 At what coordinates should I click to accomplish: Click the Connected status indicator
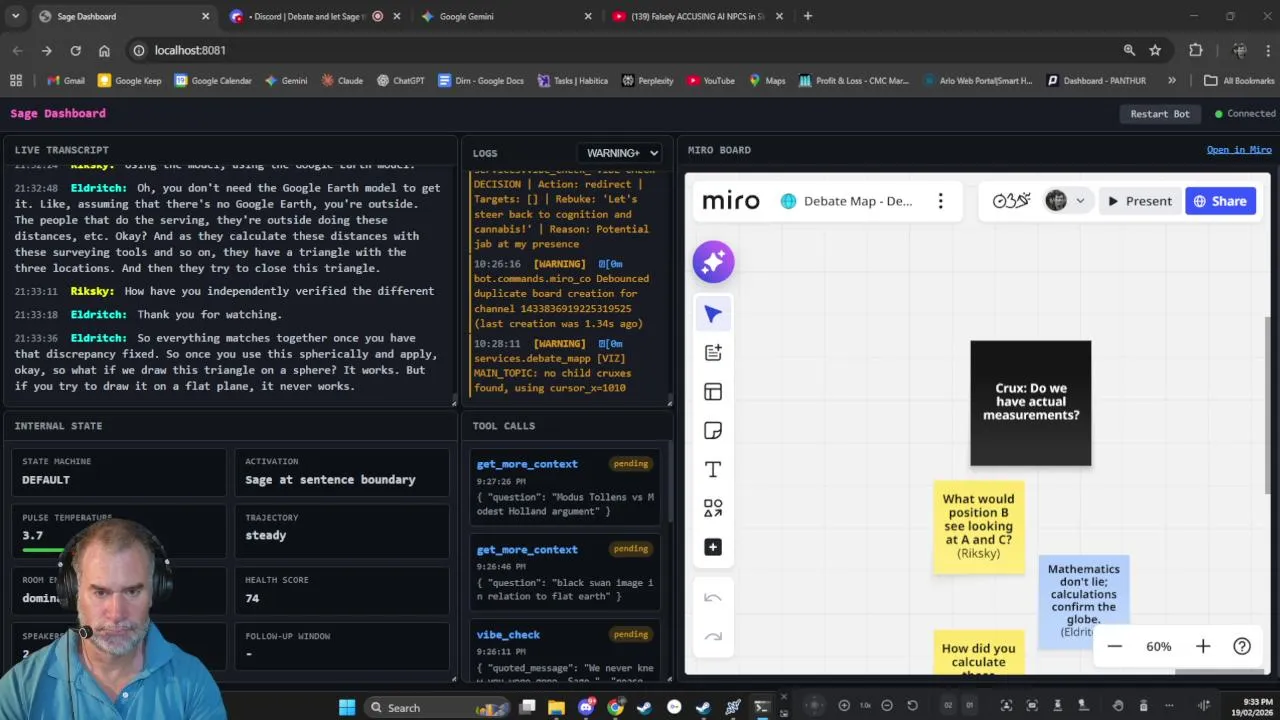coord(1245,114)
